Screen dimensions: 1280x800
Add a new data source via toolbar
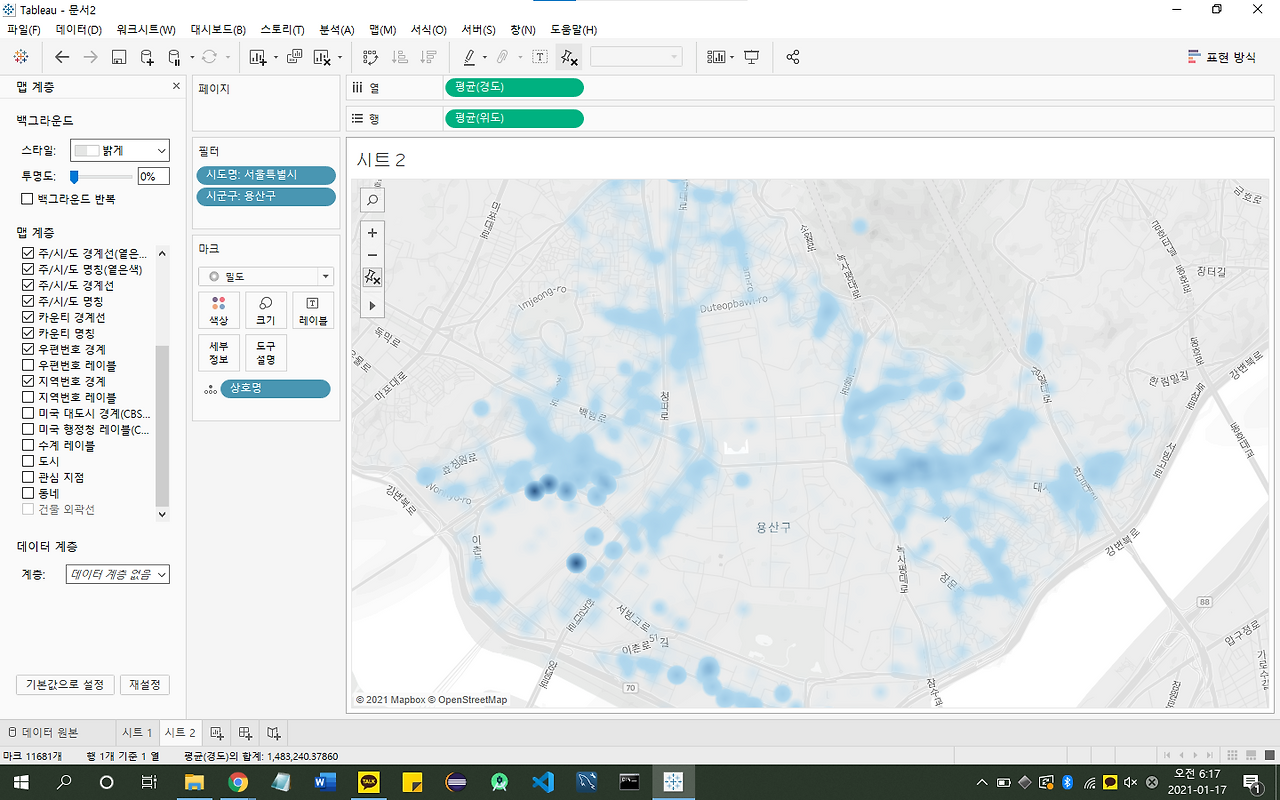click(x=147, y=57)
